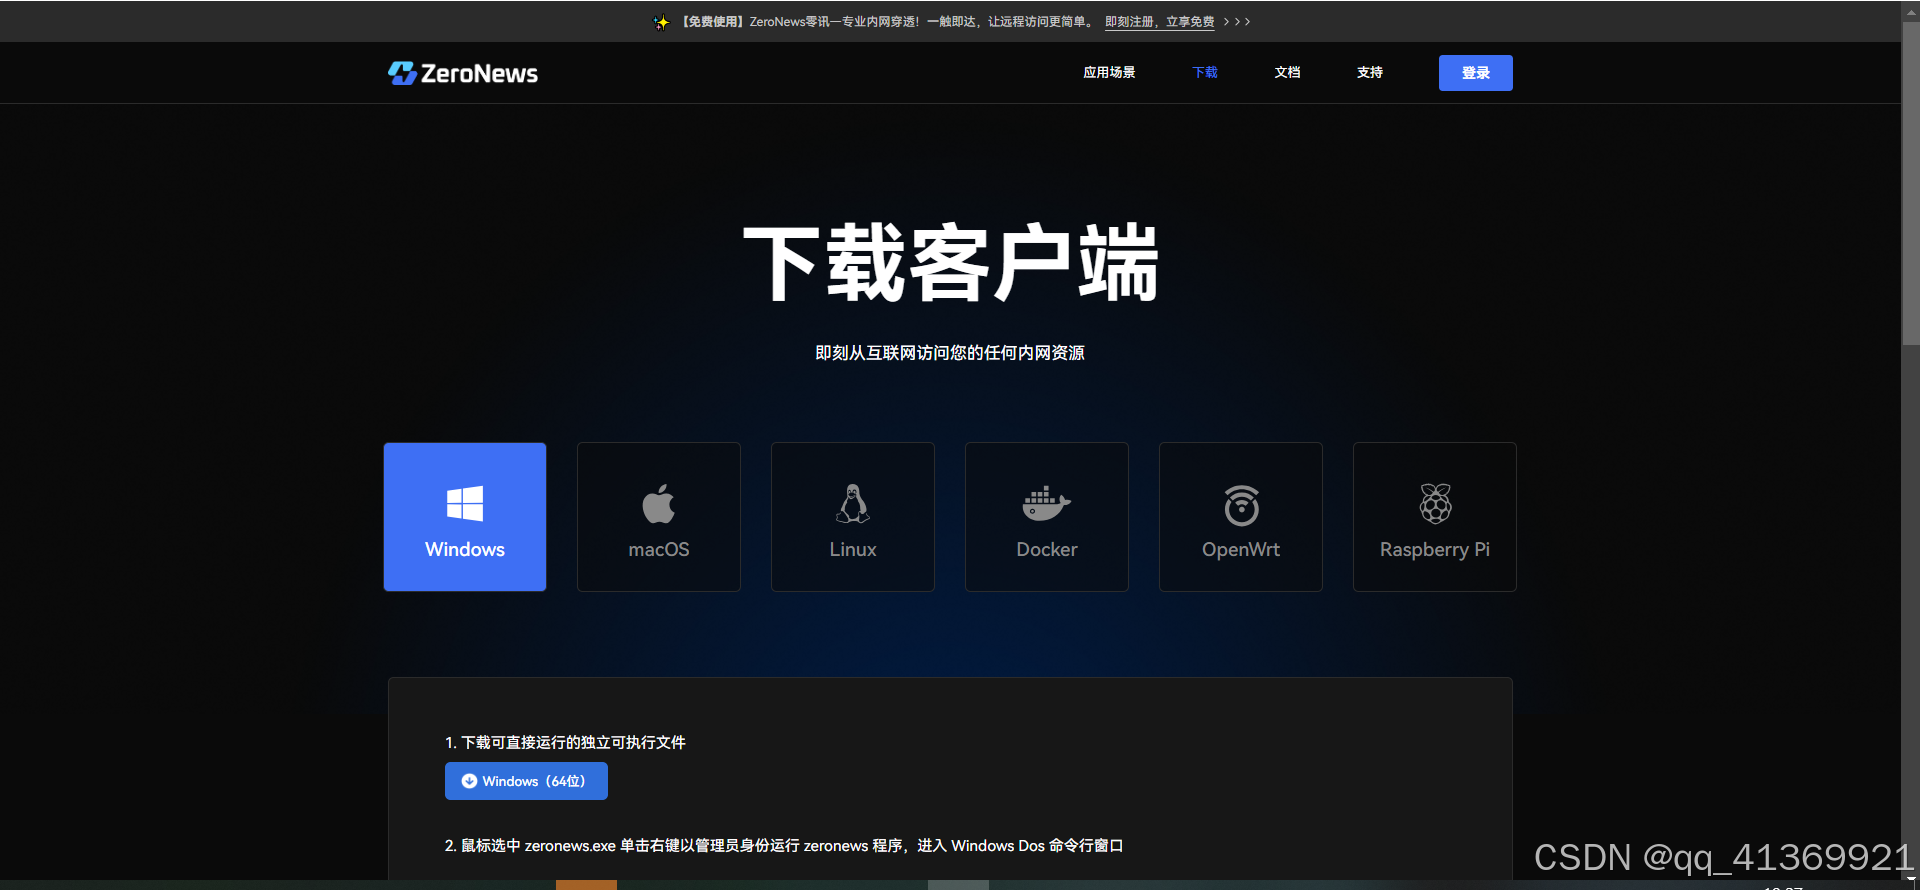Click the 【免费使用】 banner announcement text
The height and width of the screenshot is (890, 1920).
[889, 21]
